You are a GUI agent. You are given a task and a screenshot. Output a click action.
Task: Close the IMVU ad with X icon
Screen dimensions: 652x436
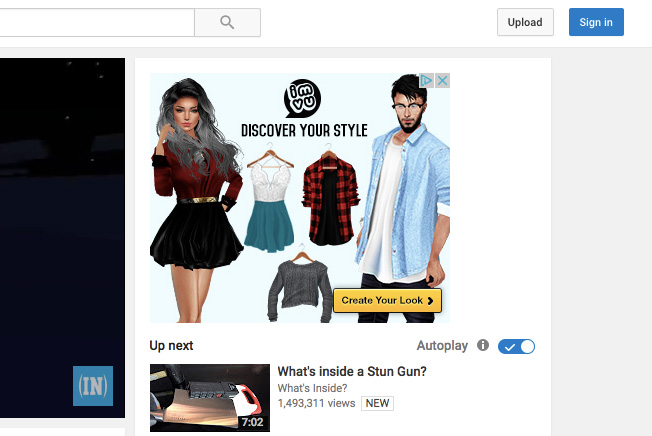pyautogui.click(x=441, y=81)
